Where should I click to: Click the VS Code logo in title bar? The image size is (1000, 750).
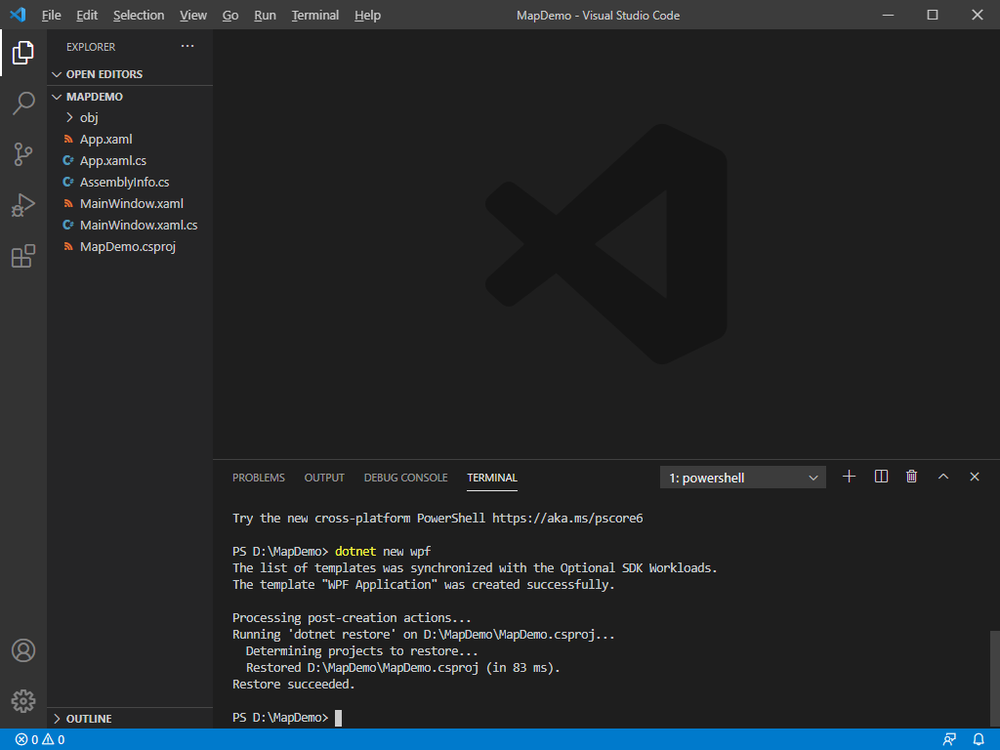18,15
